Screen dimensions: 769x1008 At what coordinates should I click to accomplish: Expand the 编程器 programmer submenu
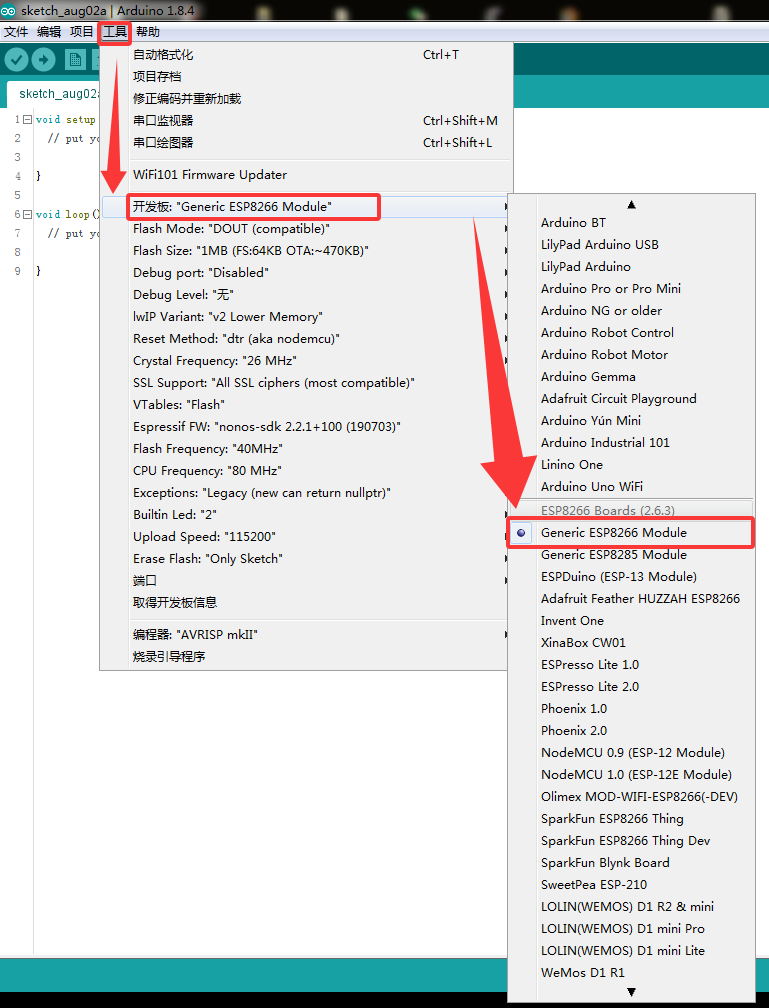pos(306,634)
